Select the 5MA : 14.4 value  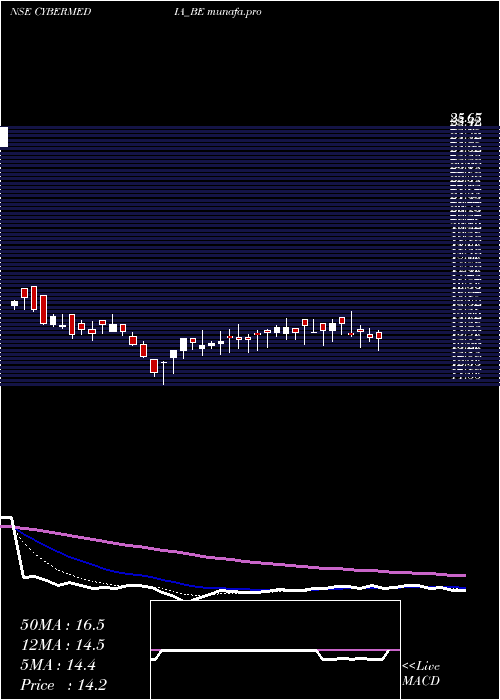pyautogui.click(x=58, y=665)
